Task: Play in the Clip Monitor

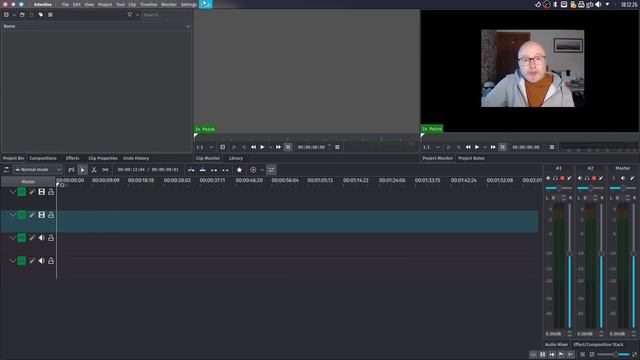Action: click(x=262, y=147)
